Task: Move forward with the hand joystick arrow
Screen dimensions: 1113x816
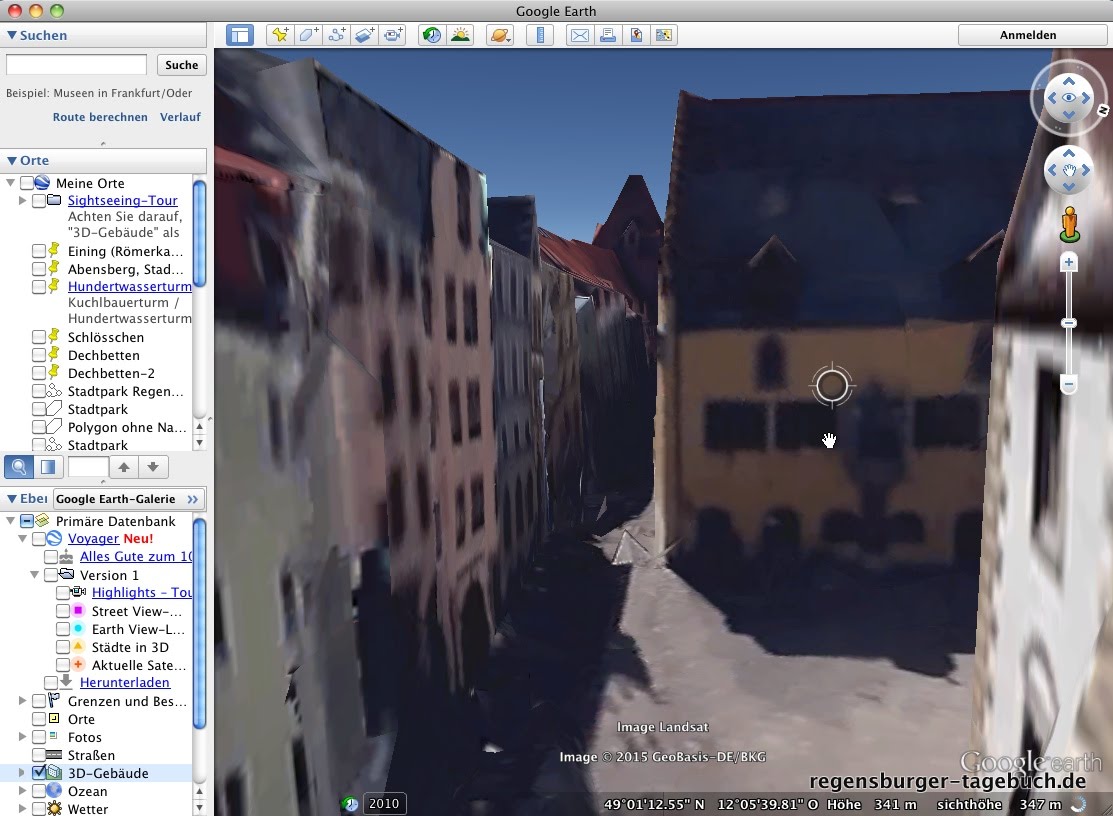Action: [x=1068, y=153]
